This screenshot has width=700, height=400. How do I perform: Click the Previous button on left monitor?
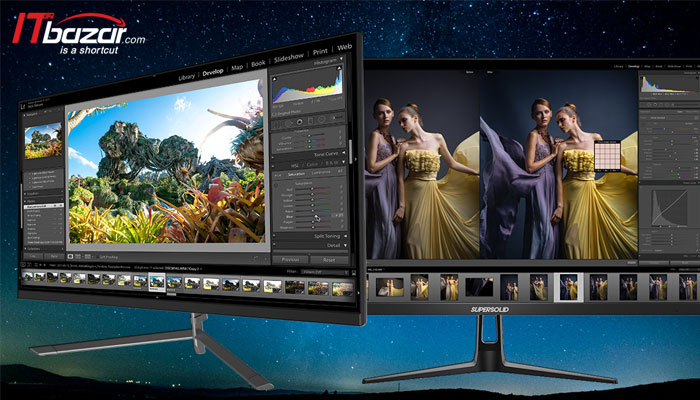[x=291, y=260]
